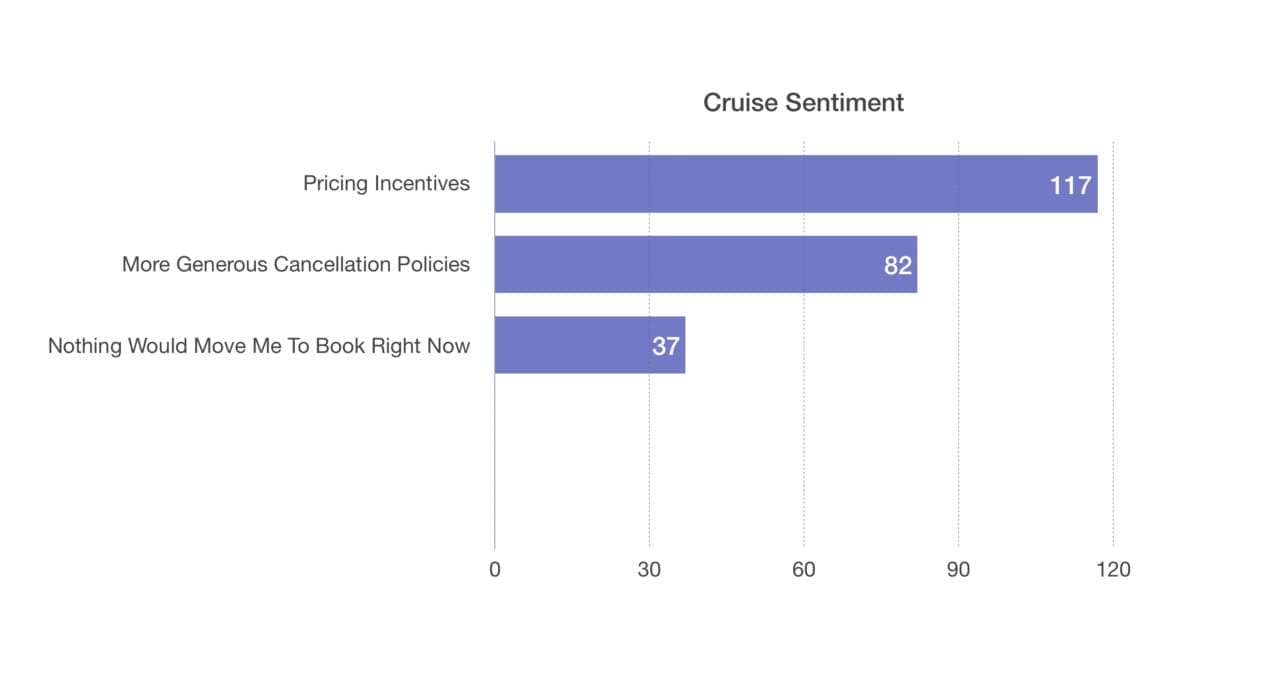This screenshot has width=1280, height=682.
Task: Click the 37 value label
Action: click(x=666, y=347)
